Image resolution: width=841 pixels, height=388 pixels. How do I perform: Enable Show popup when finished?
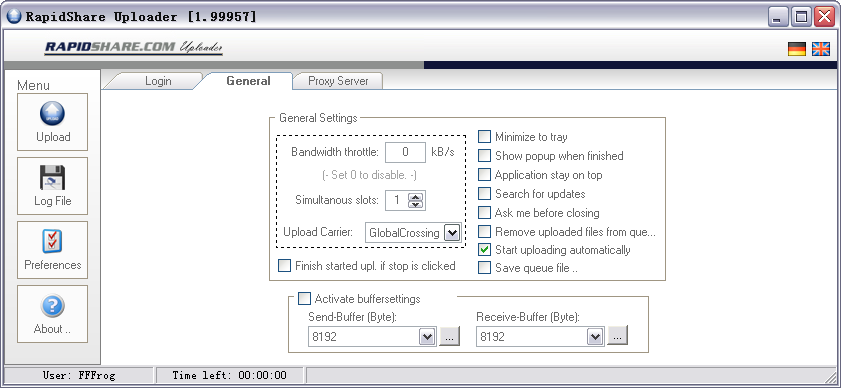(x=484, y=156)
